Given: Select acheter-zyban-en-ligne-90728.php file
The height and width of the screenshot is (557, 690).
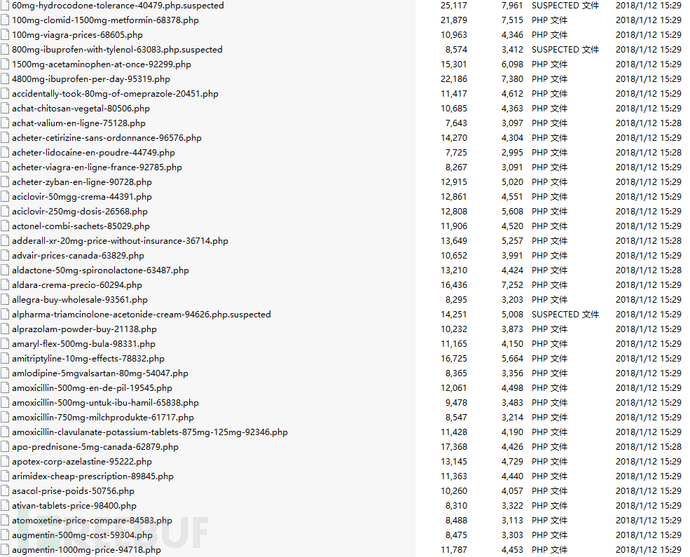Looking at the screenshot, I should coord(82,182).
